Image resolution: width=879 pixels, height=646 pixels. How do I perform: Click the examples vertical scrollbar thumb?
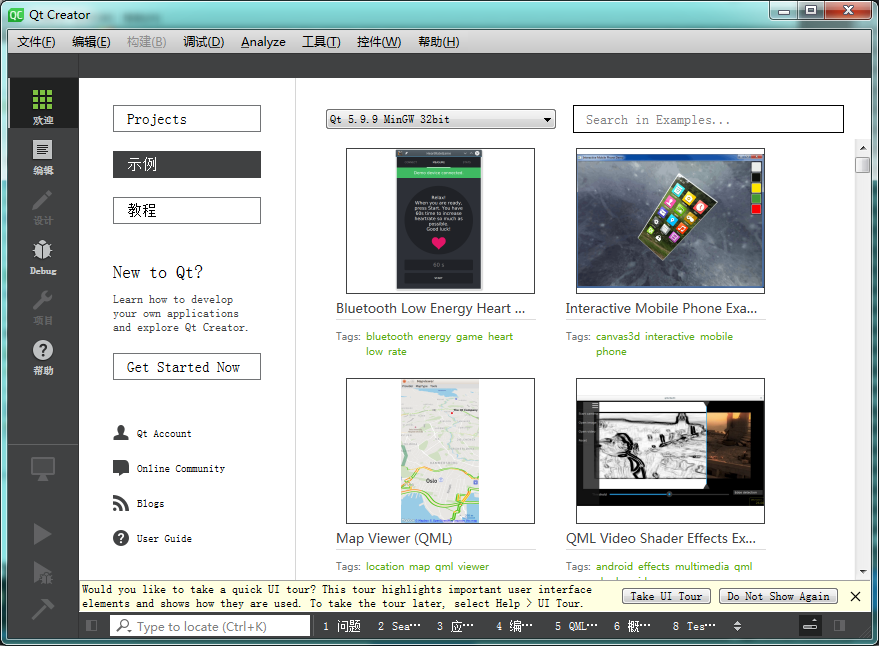pos(863,165)
